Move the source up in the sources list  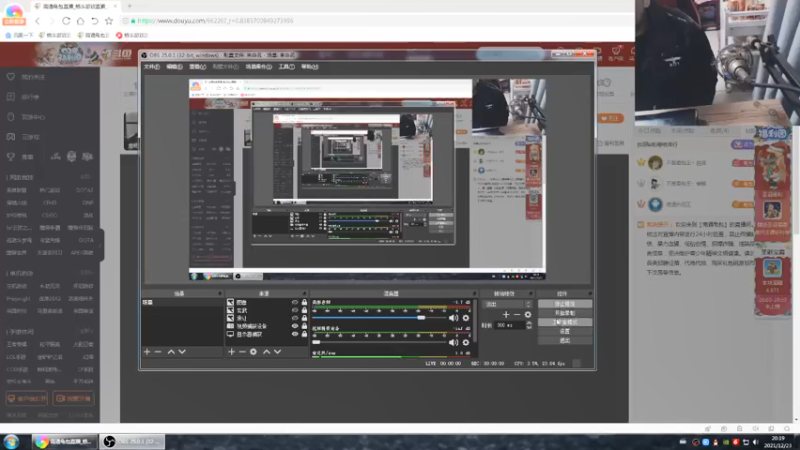(x=266, y=352)
